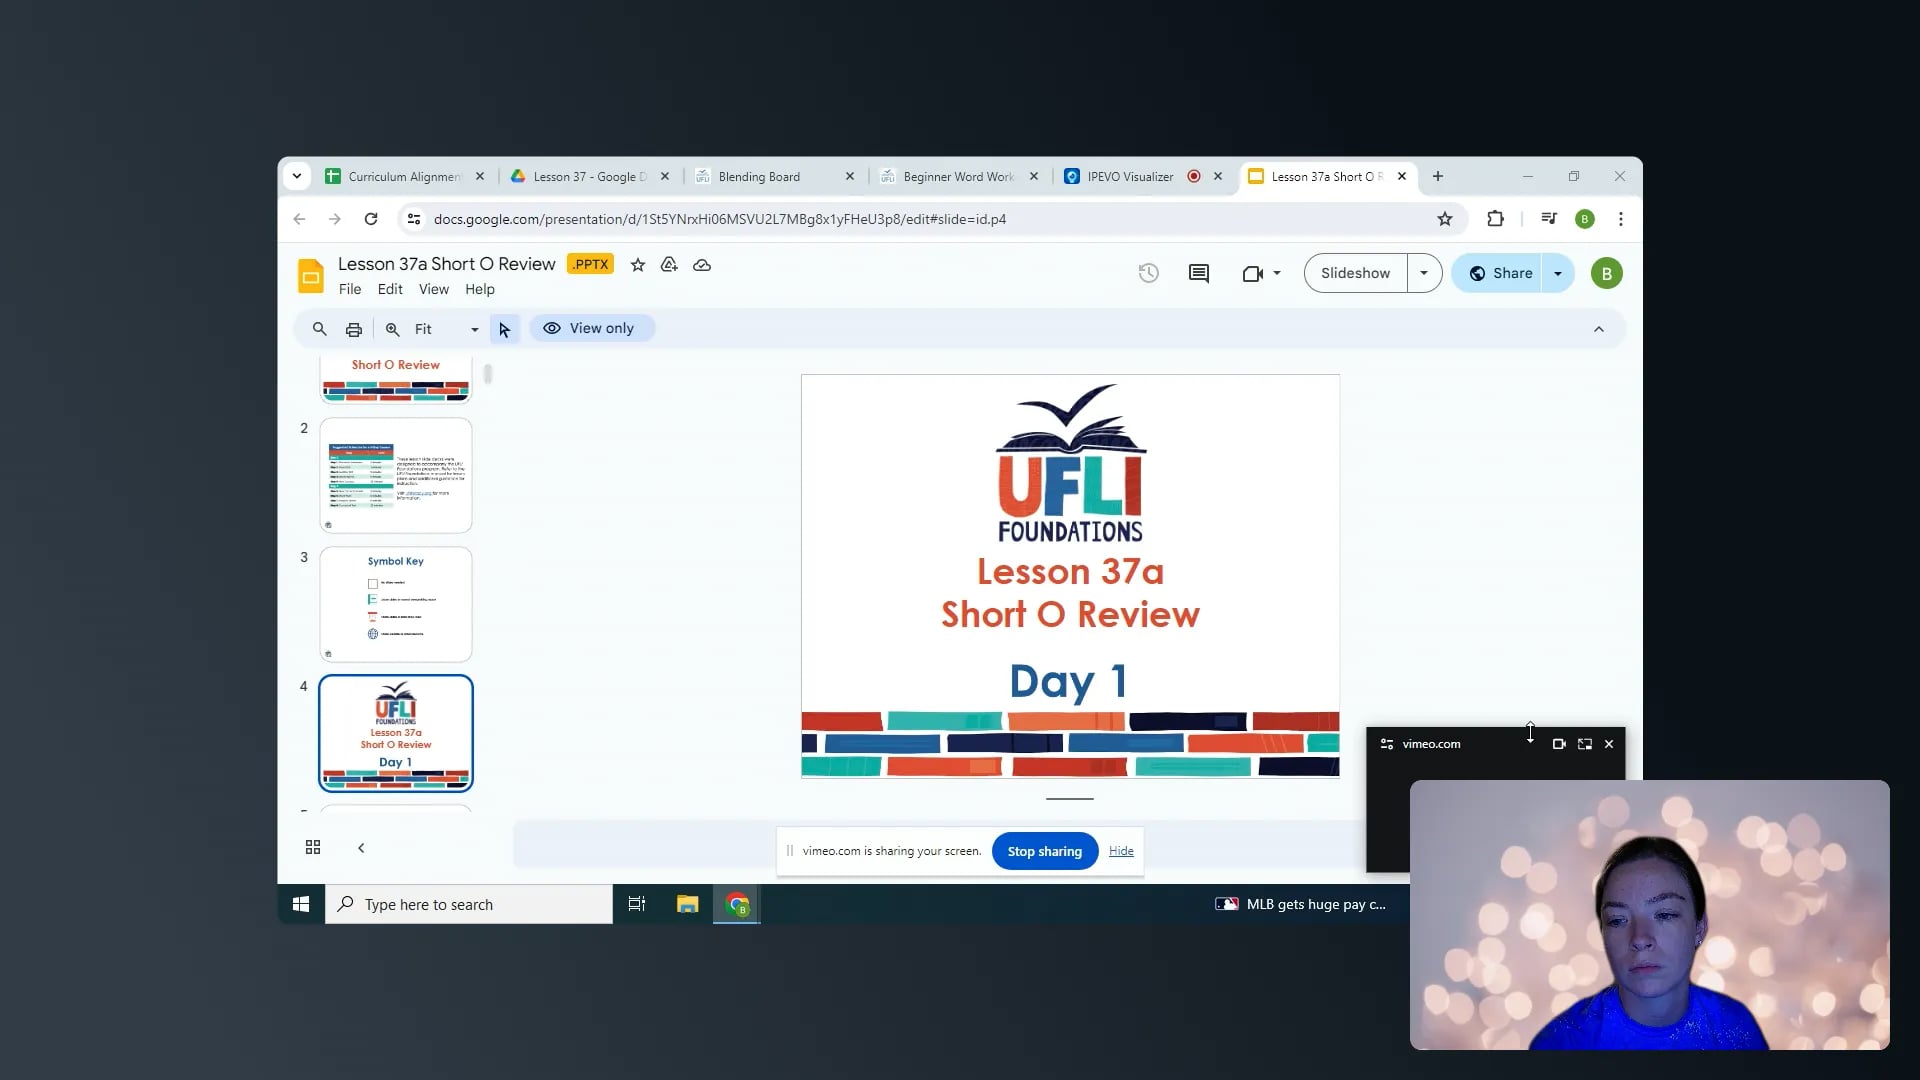This screenshot has width=1920, height=1080.
Task: Enter picture-in-picture from the vimeo overlay
Action: pos(1584,744)
